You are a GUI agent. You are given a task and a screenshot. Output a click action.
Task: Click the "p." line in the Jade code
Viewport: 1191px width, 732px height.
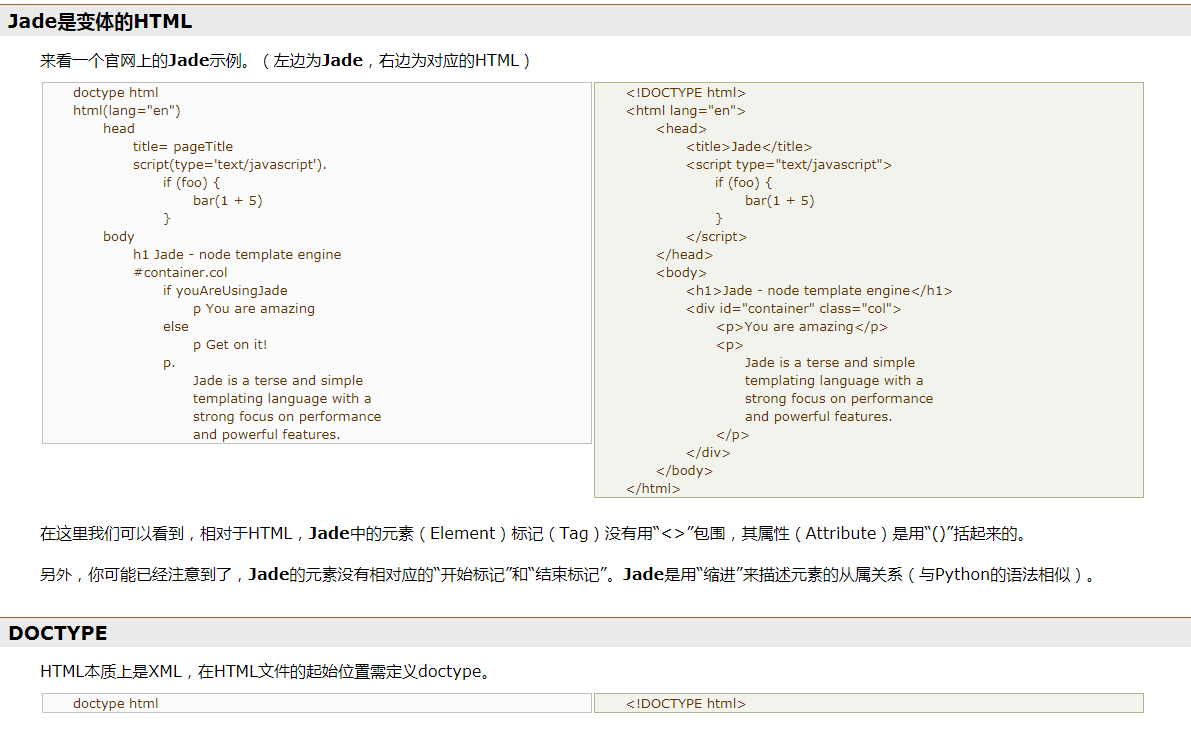coord(169,363)
